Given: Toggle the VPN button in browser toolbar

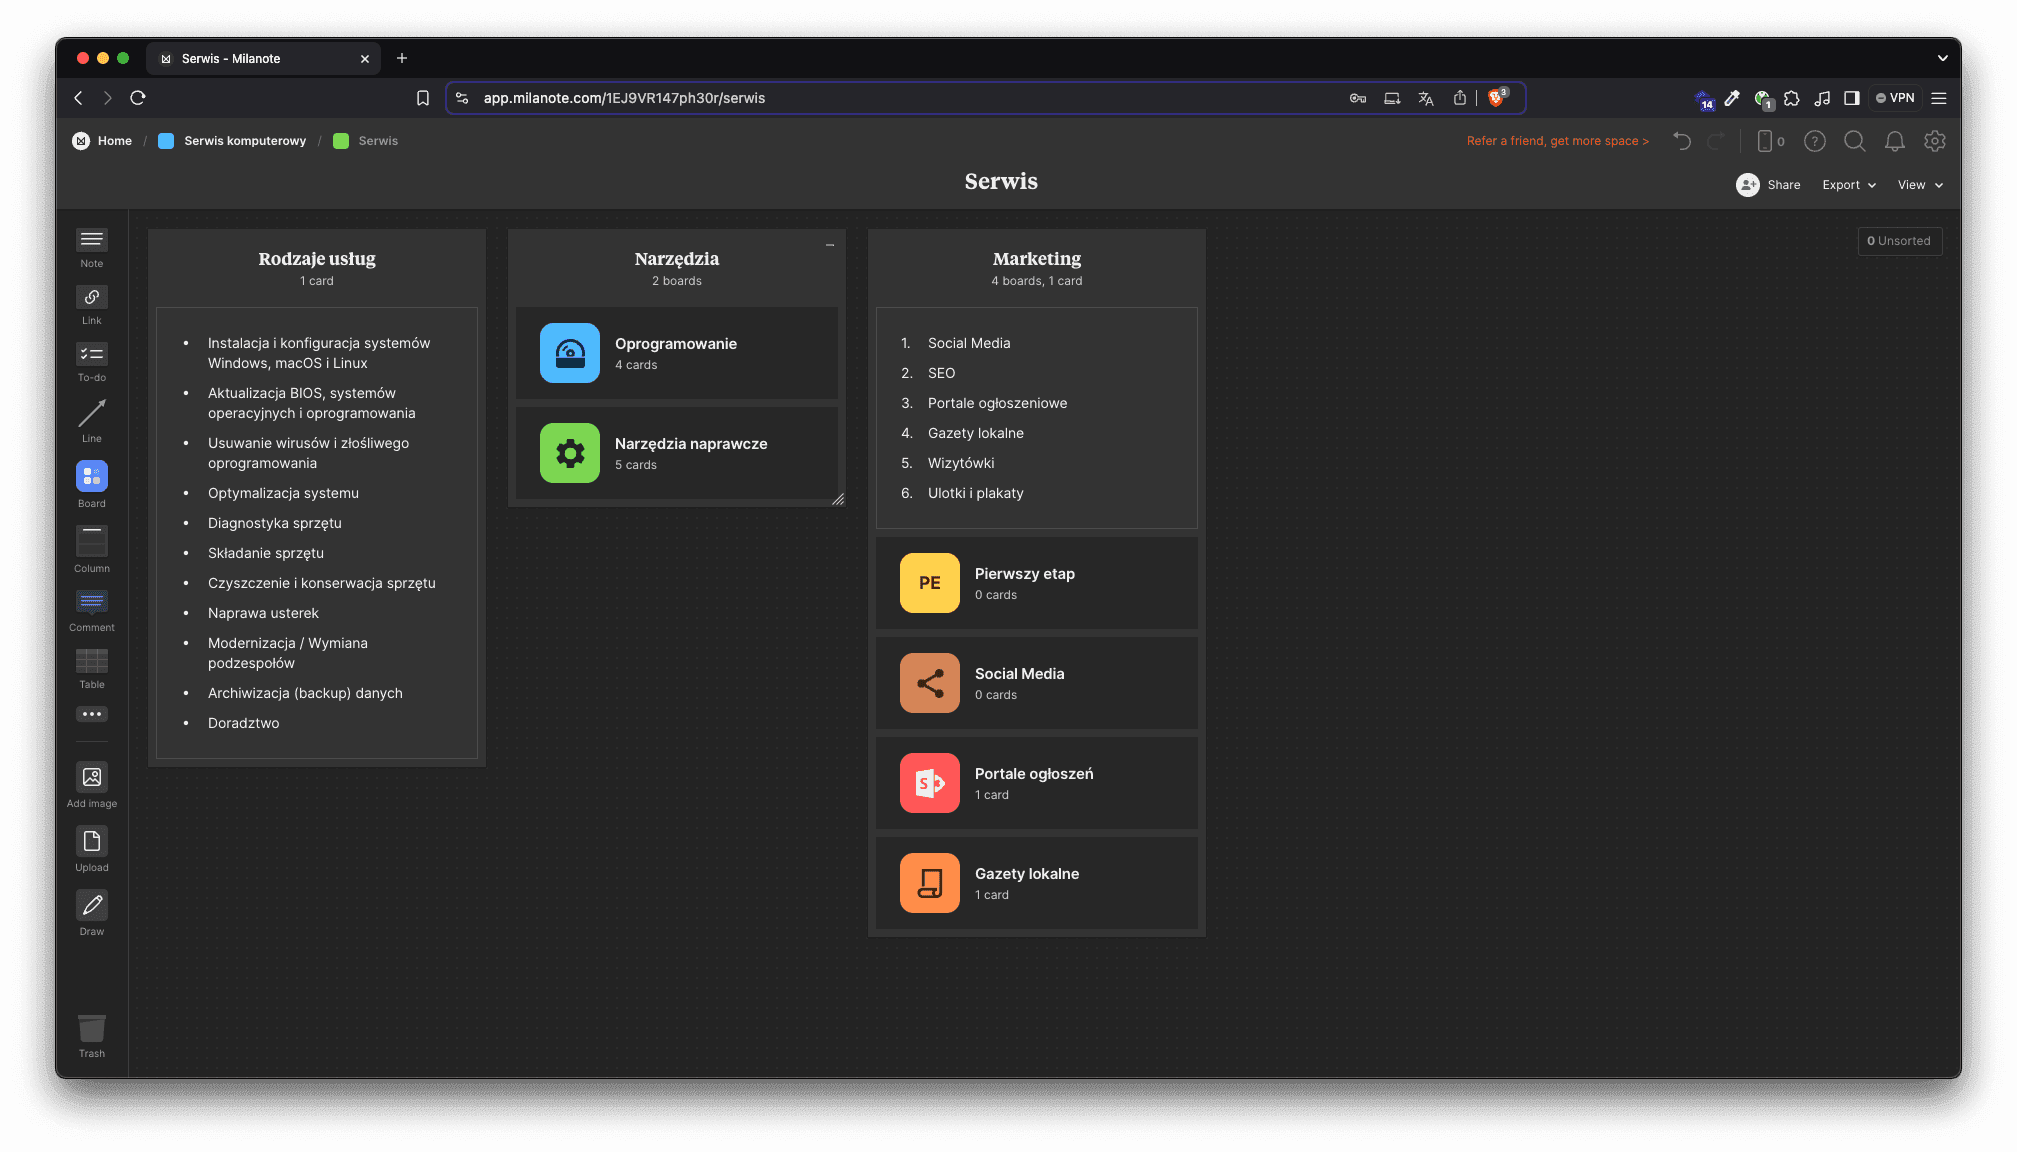Looking at the screenshot, I should click(1895, 98).
